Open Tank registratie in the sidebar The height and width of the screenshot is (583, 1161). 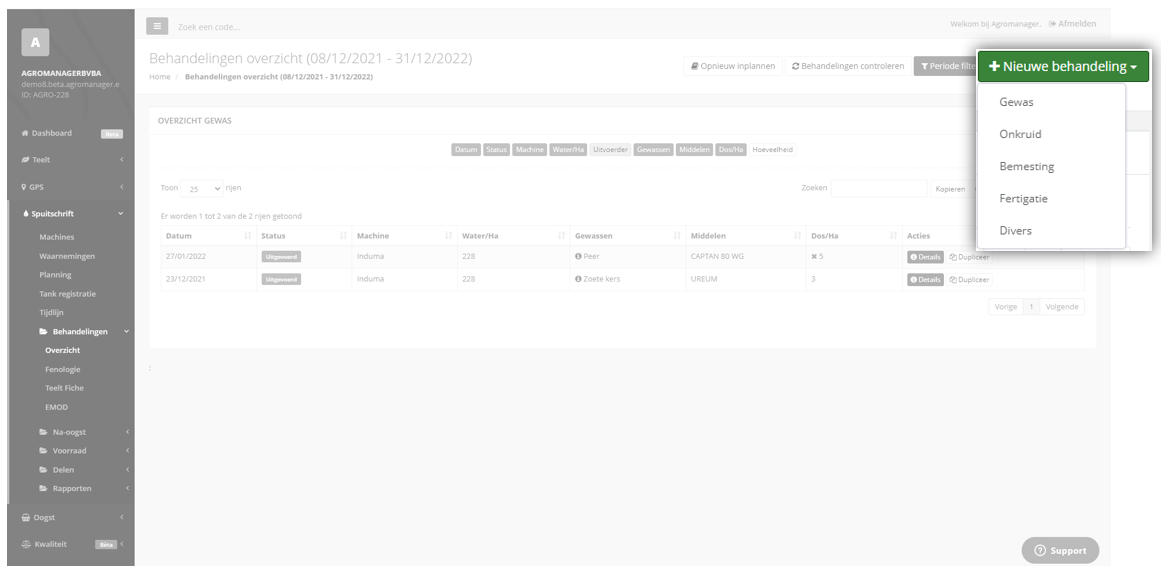pos(67,293)
